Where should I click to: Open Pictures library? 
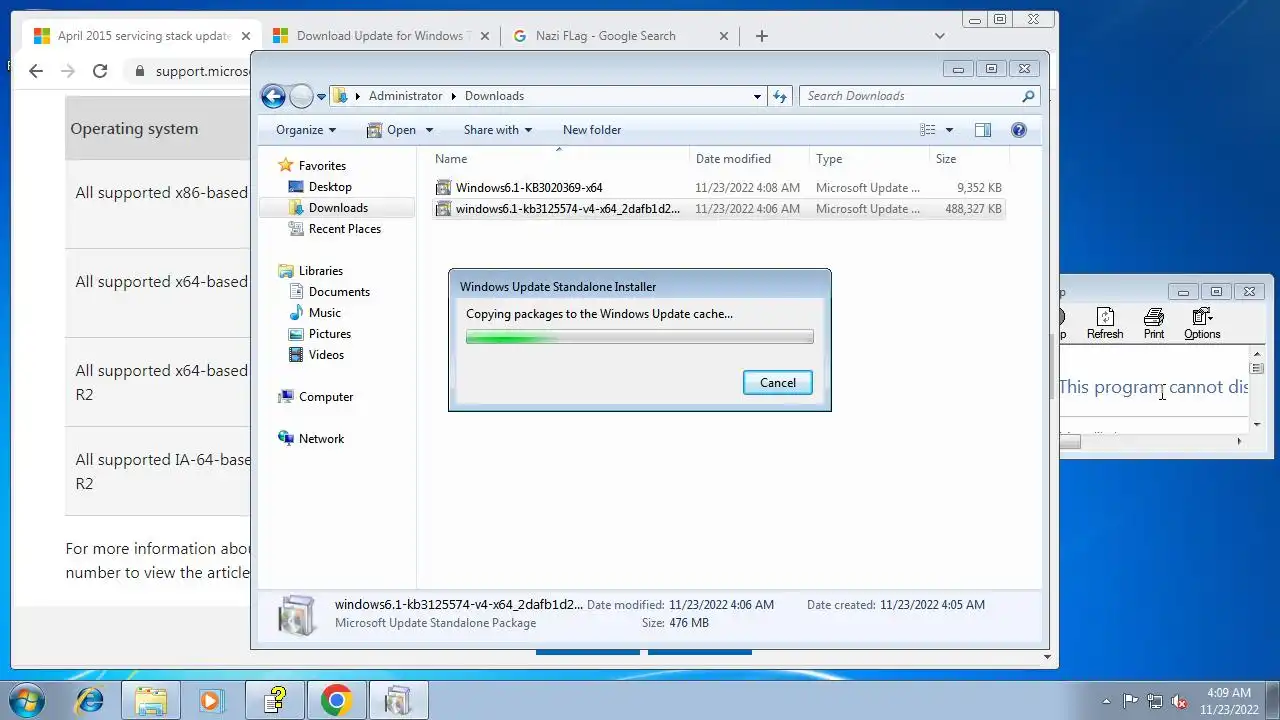(x=330, y=334)
